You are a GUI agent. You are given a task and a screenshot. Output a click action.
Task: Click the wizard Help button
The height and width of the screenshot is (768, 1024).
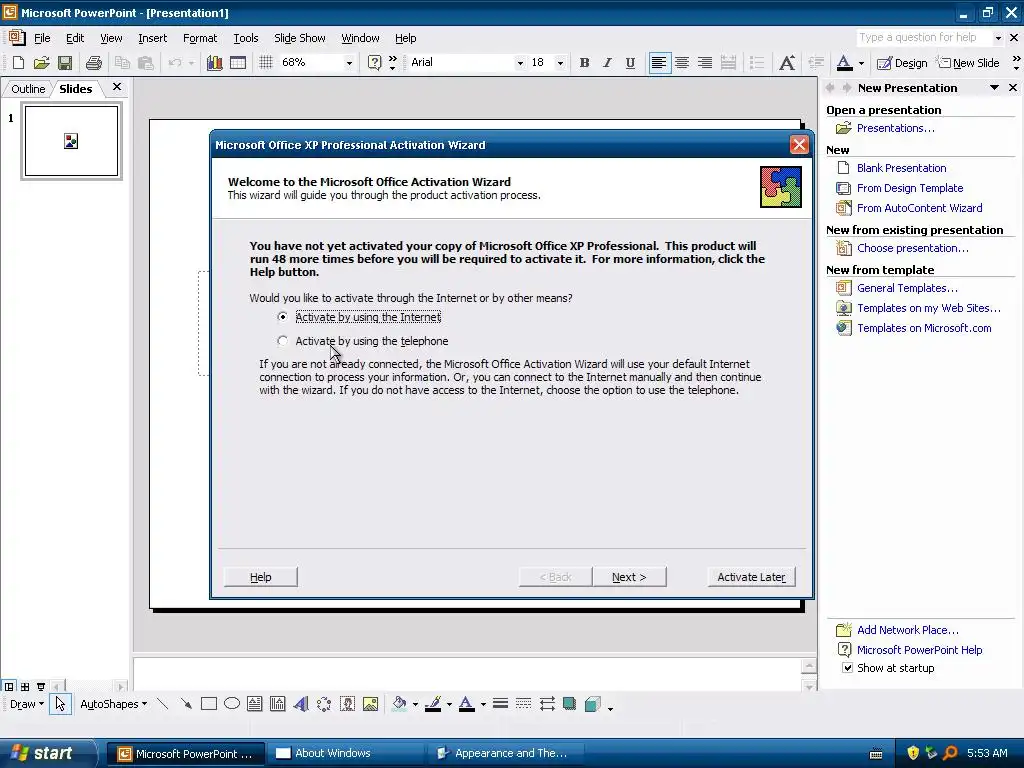point(261,577)
